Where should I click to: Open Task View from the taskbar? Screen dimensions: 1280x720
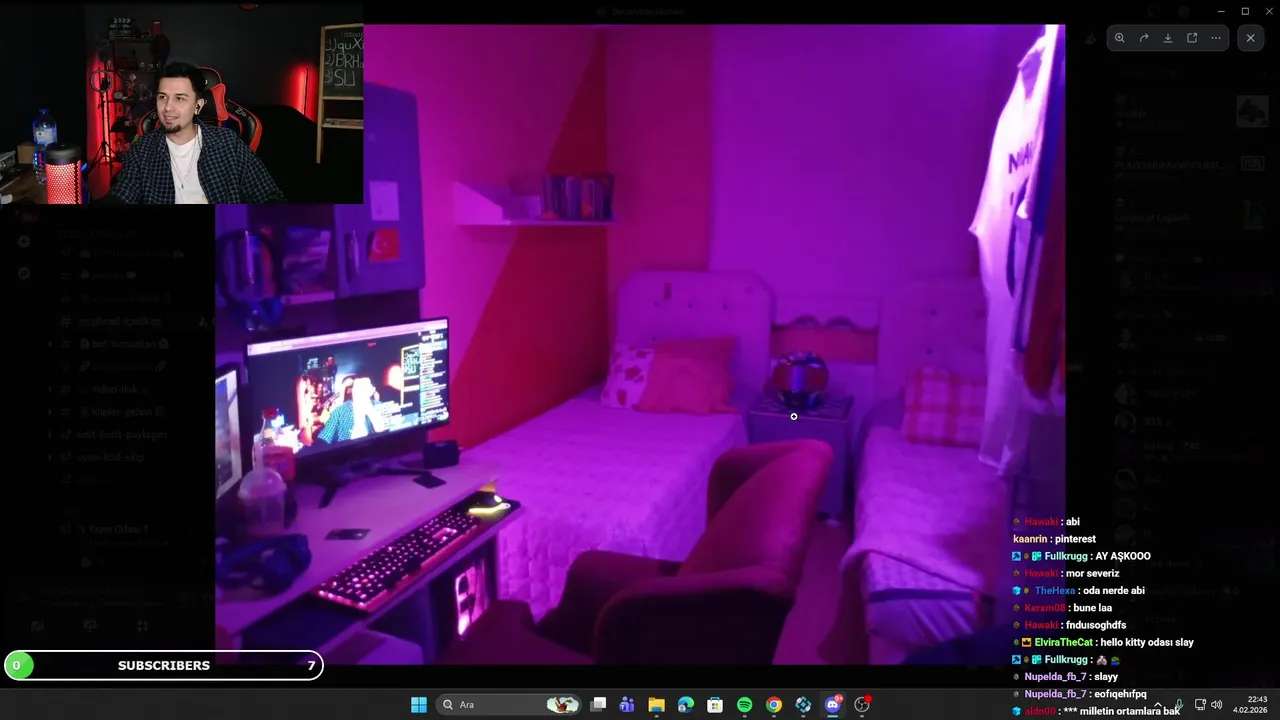coord(598,705)
